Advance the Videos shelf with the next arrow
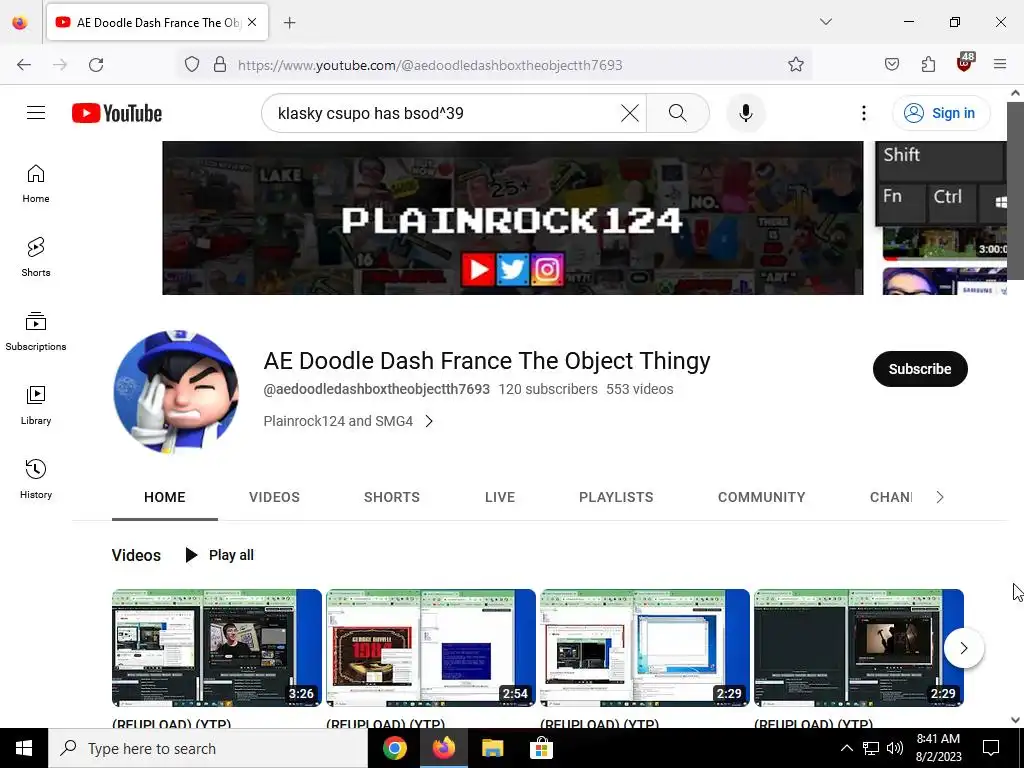 click(963, 648)
